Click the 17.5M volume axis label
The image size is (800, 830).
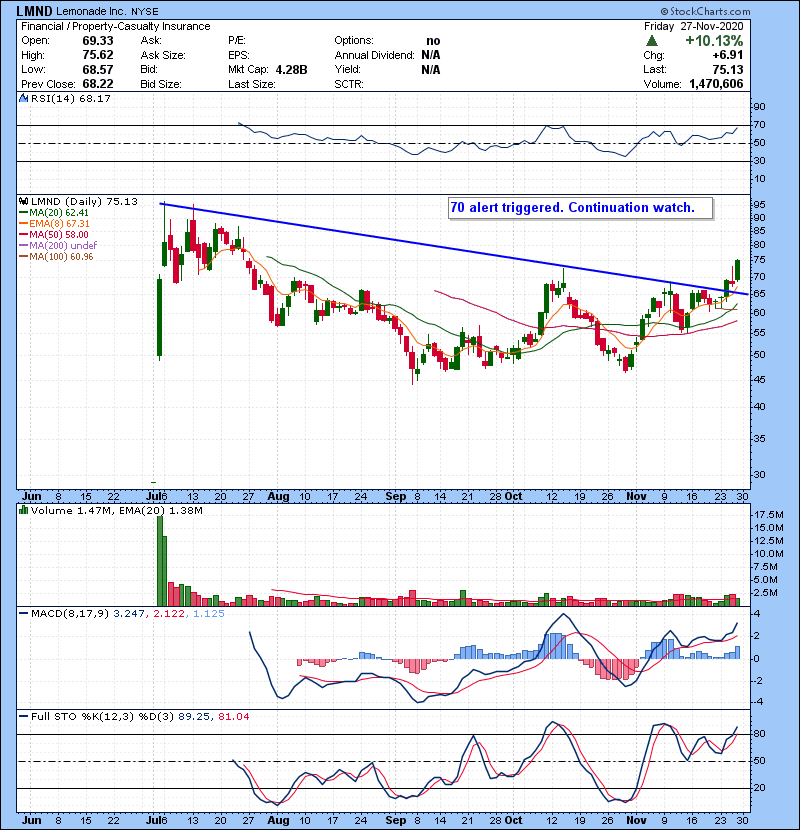click(x=769, y=515)
